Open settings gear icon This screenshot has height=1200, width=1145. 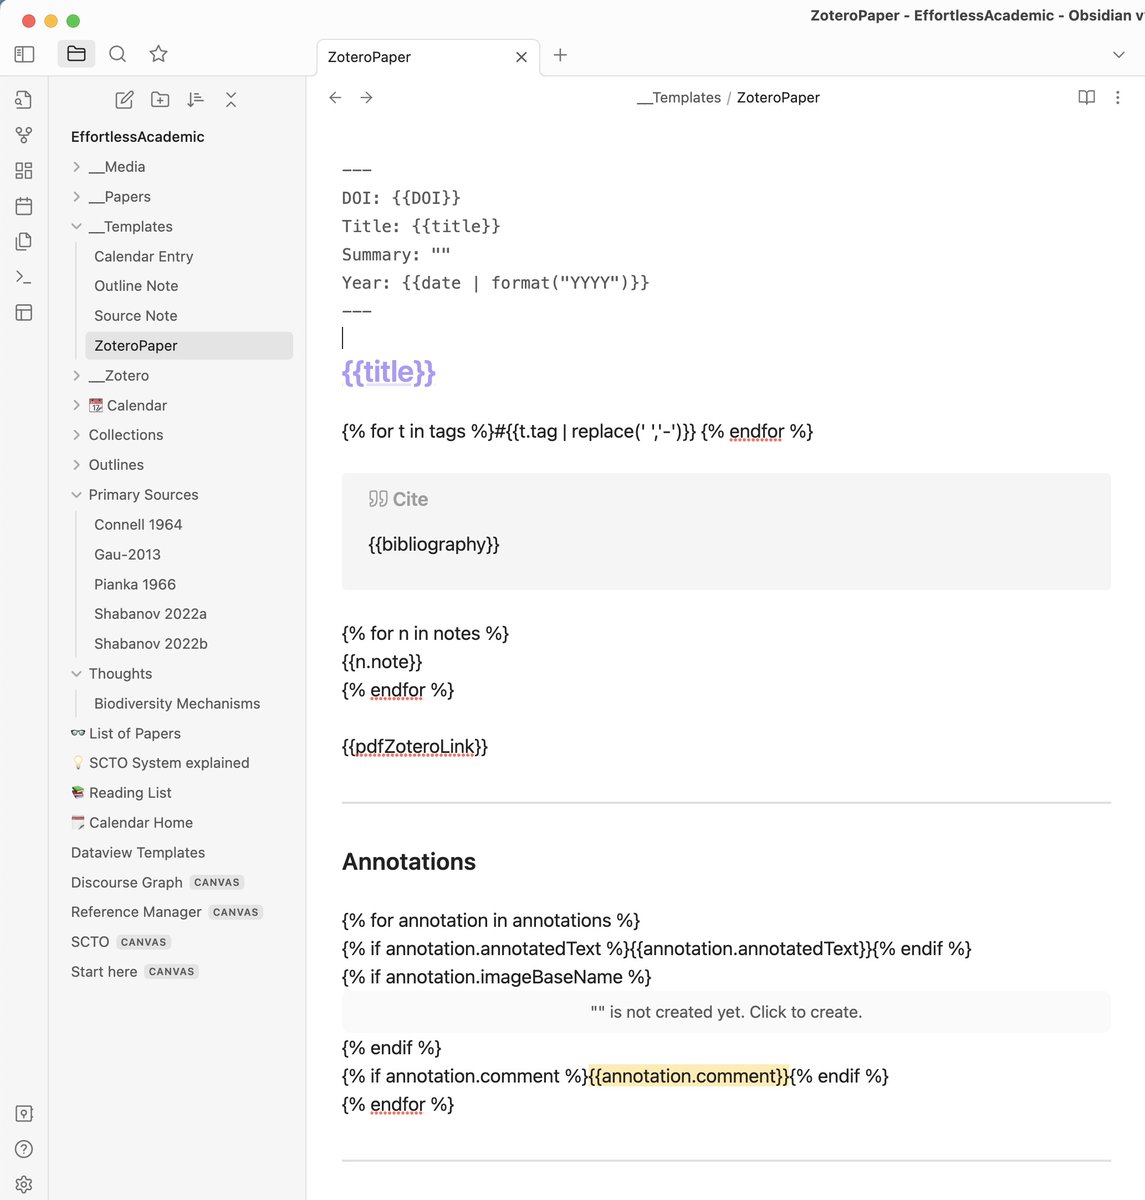tap(24, 1184)
